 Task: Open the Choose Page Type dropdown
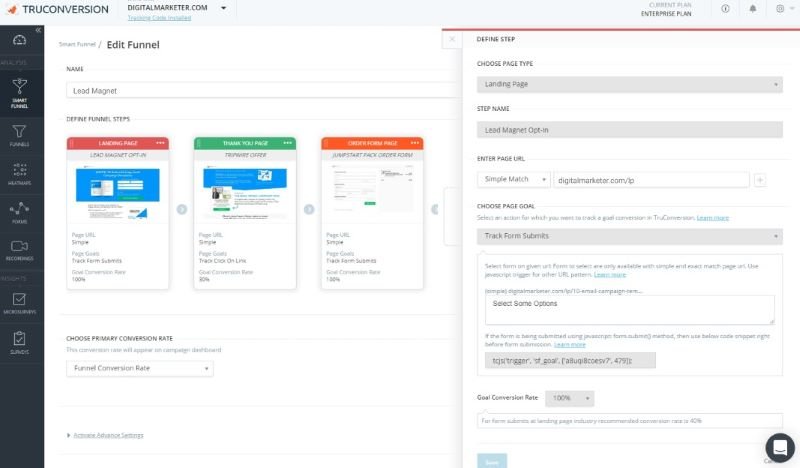(x=630, y=84)
